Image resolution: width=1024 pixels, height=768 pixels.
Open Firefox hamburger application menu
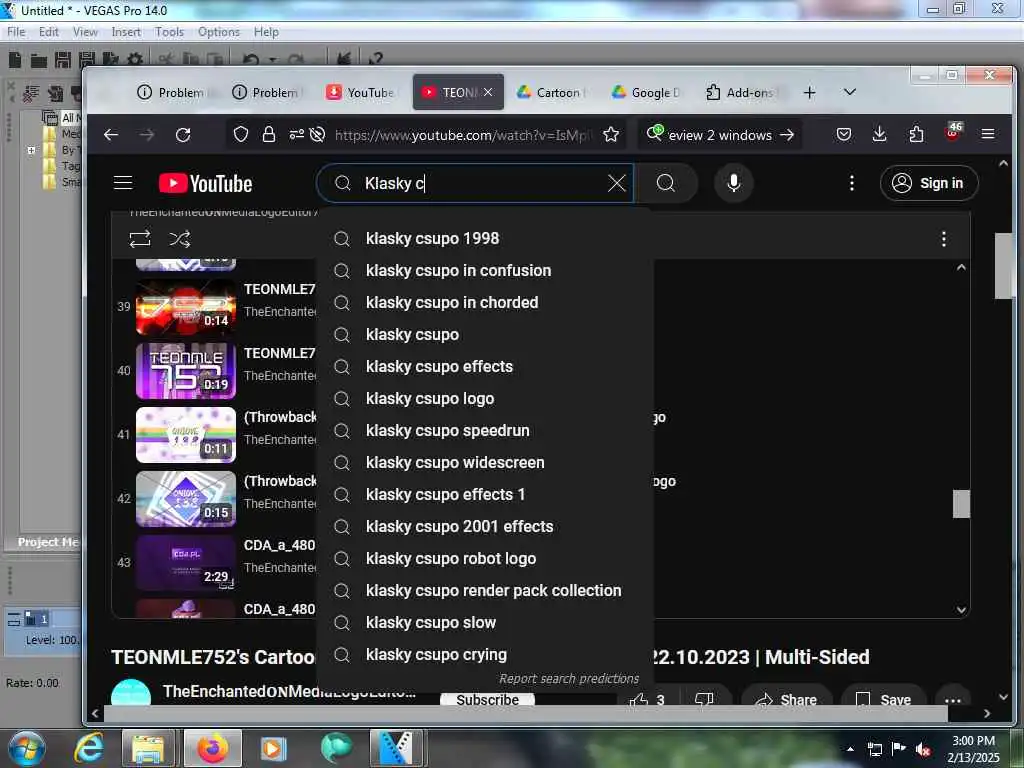[988, 135]
